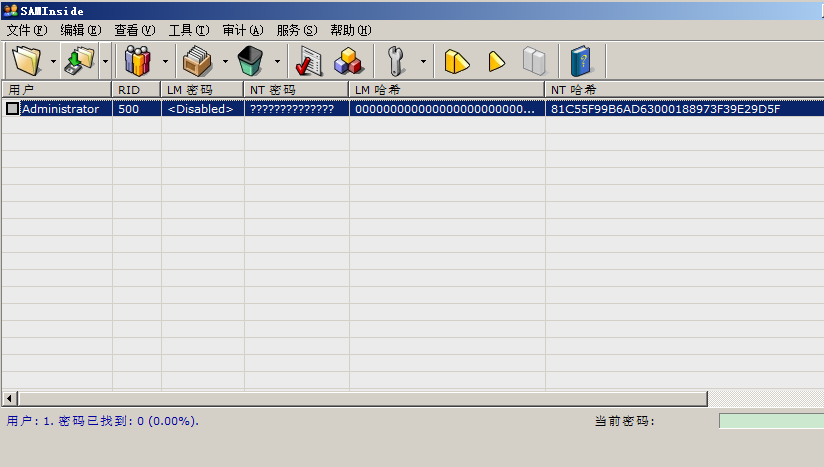Click the wrench settings toolbar icon
Image resolution: width=824 pixels, height=467 pixels.
coord(396,61)
